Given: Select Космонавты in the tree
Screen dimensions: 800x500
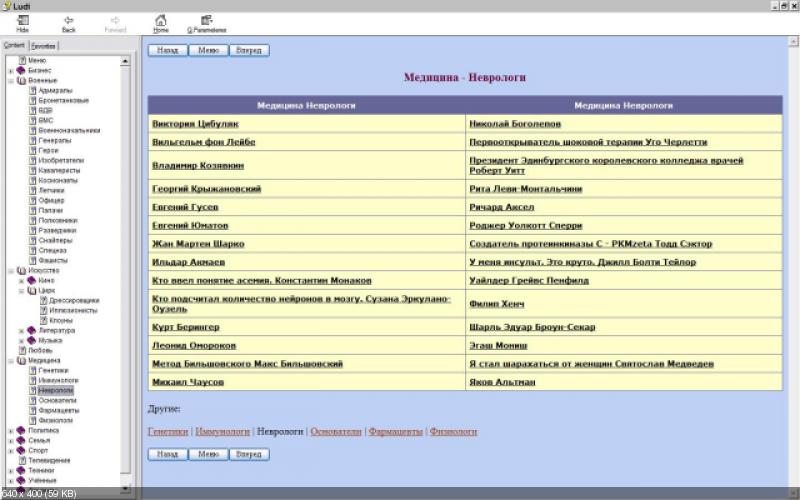Looking at the screenshot, I should 57,180.
